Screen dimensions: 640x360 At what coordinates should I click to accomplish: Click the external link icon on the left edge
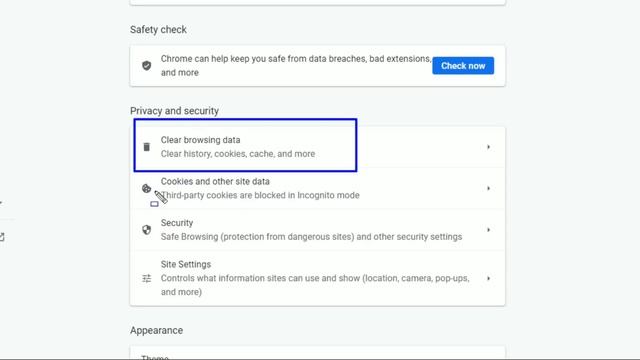(x=2, y=237)
